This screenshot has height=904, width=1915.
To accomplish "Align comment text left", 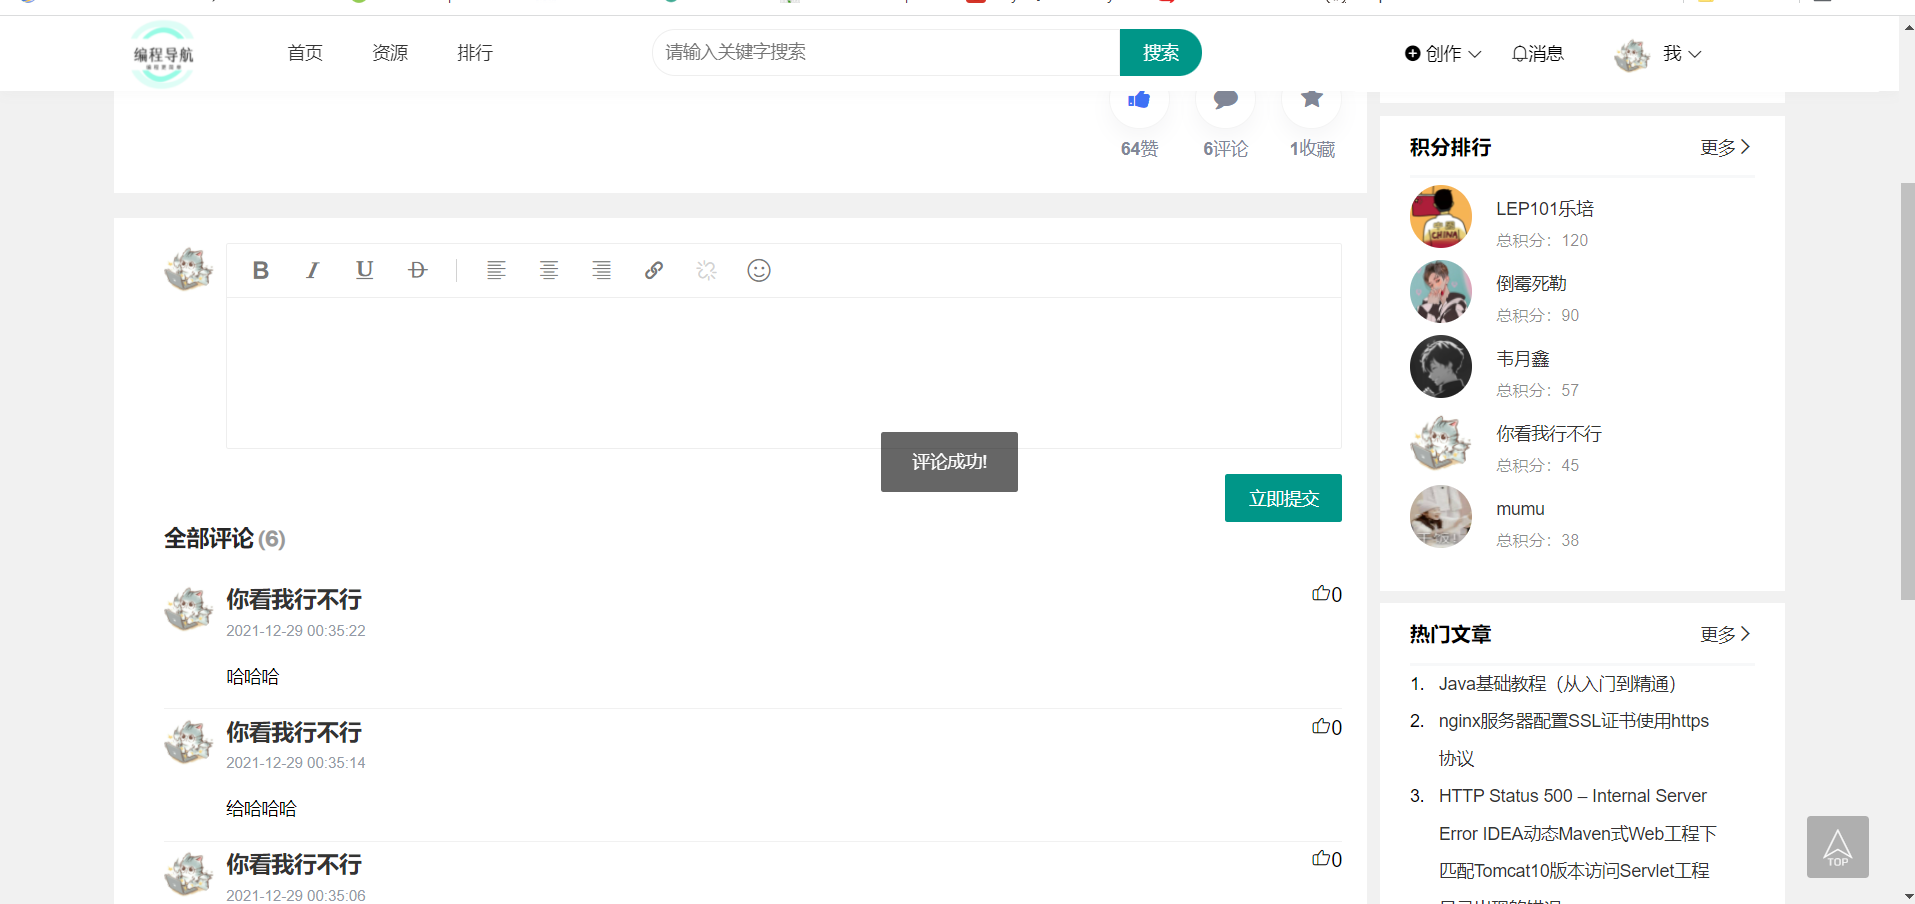I will pyautogui.click(x=496, y=270).
